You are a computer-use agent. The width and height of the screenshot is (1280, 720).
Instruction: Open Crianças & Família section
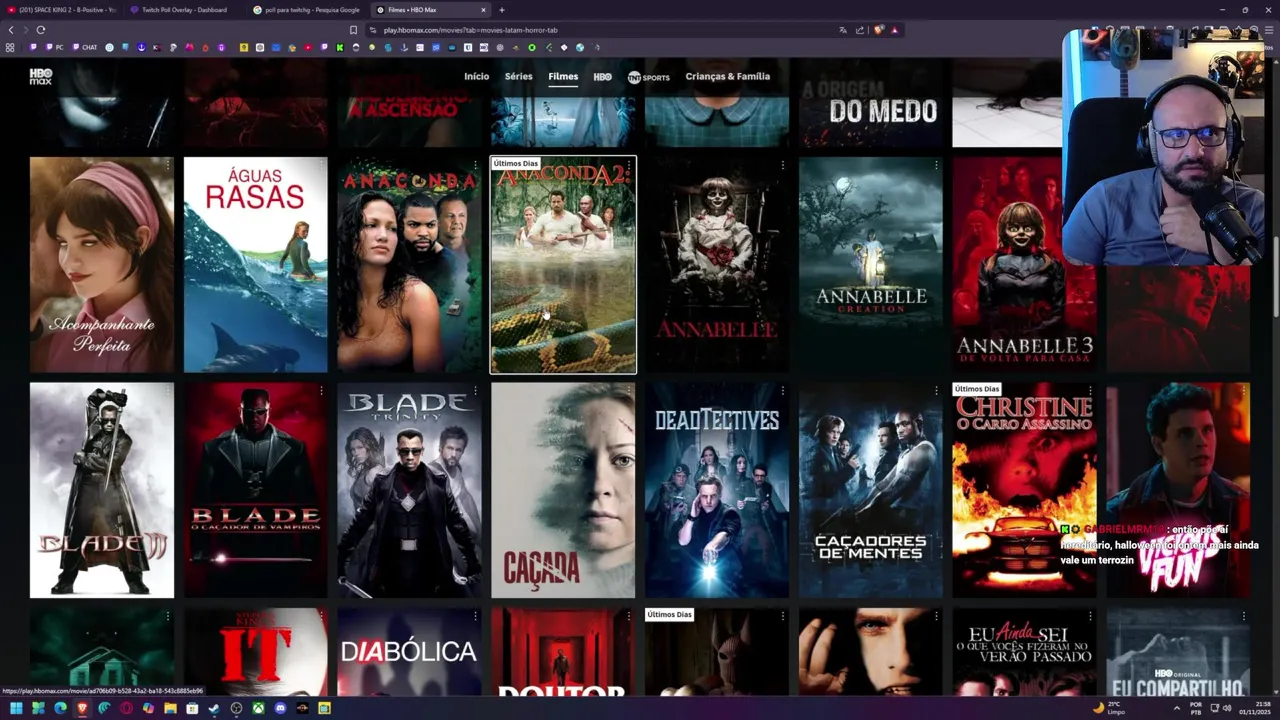pos(728,76)
